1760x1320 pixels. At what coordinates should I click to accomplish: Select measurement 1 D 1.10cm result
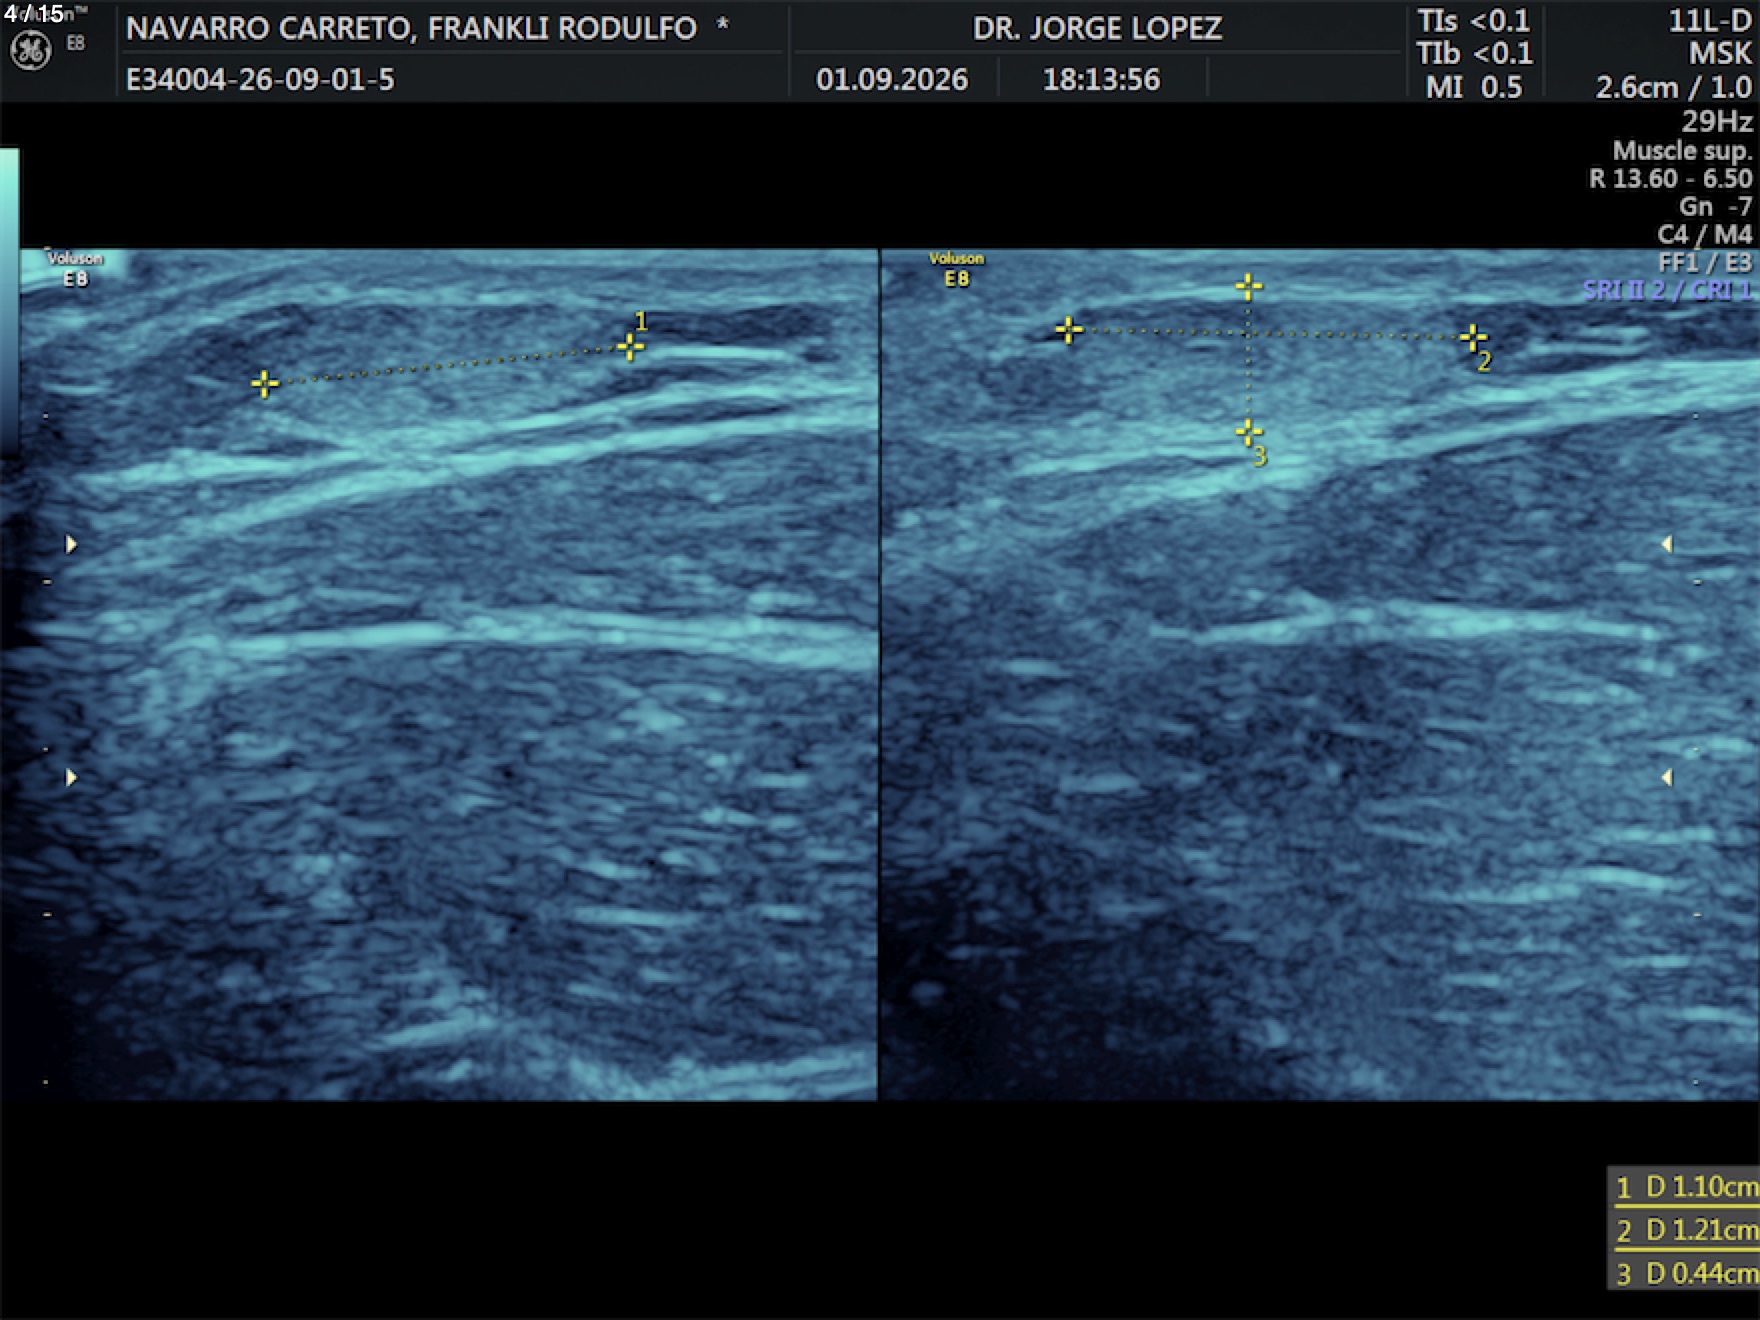(1686, 1187)
